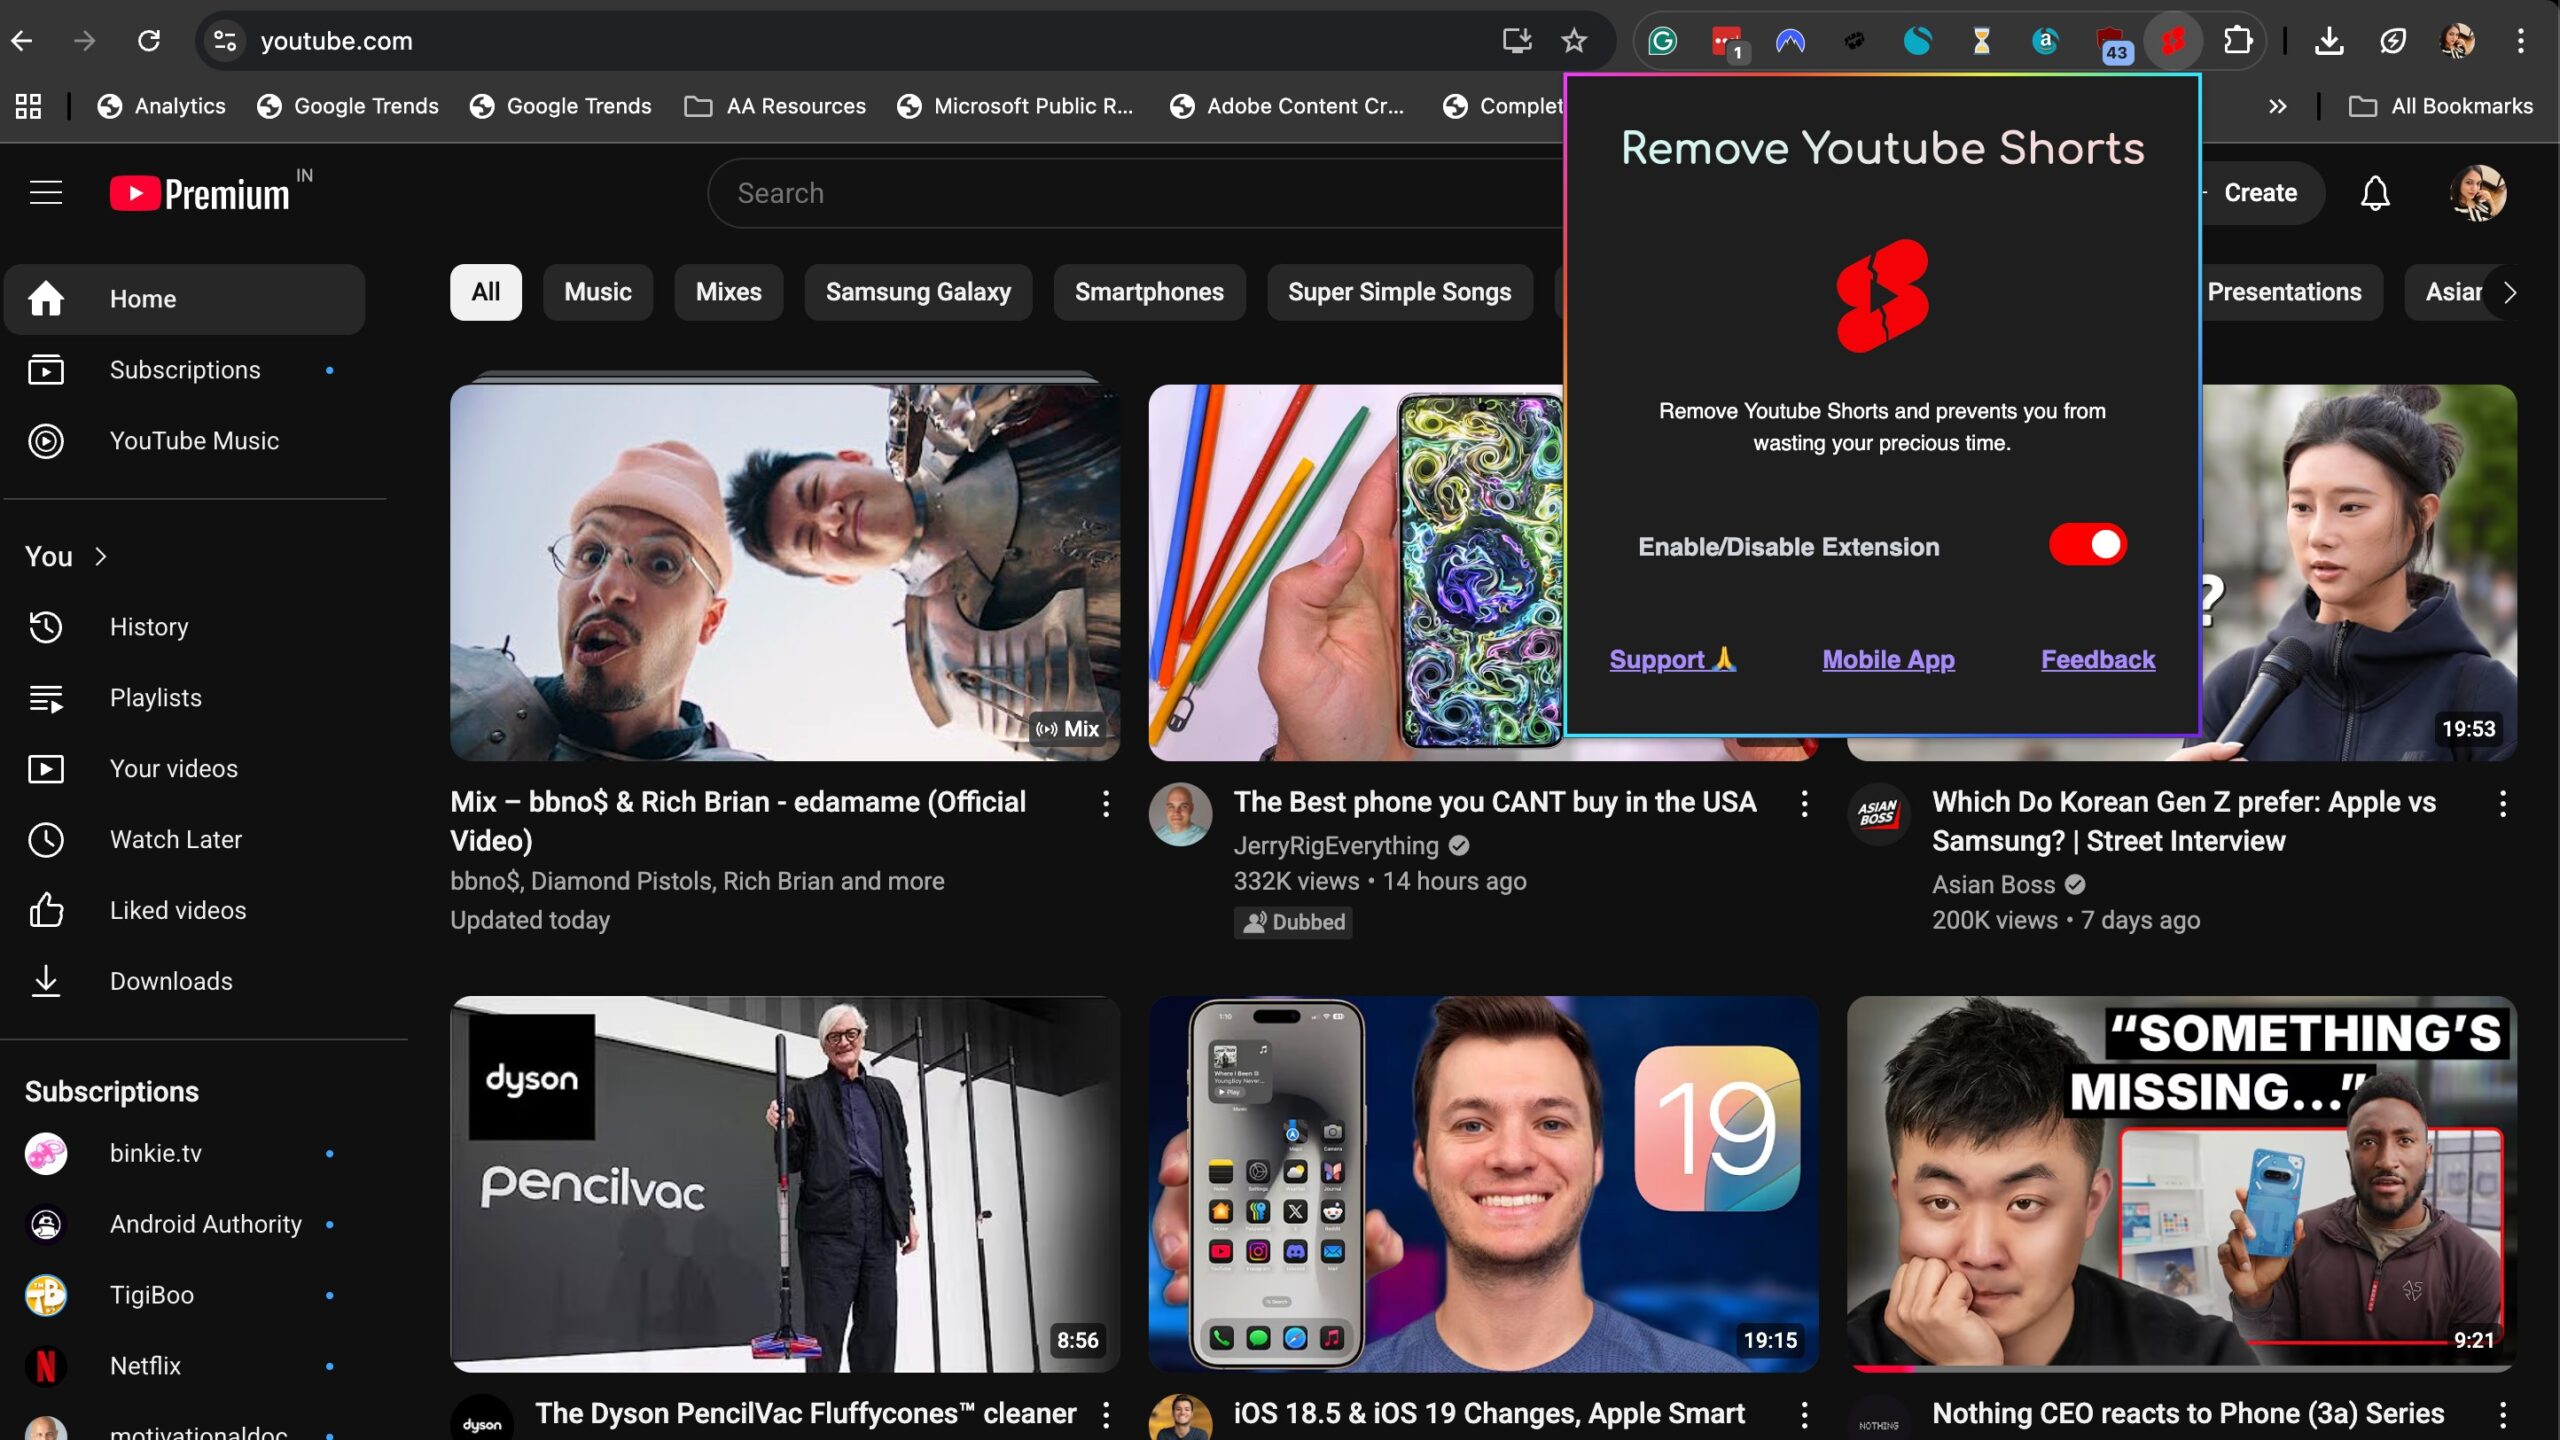Toggle the Enable/Disable Extension switch
Image resolution: width=2560 pixels, height=1440 pixels.
click(x=2087, y=545)
